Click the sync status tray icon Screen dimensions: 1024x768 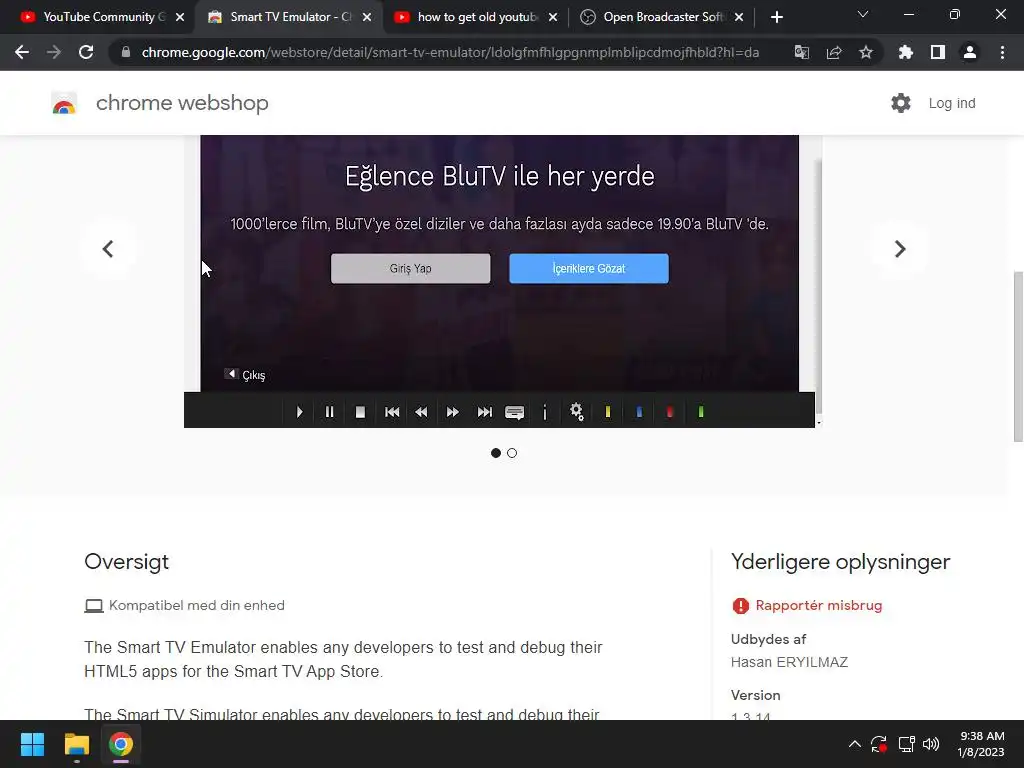[879, 744]
